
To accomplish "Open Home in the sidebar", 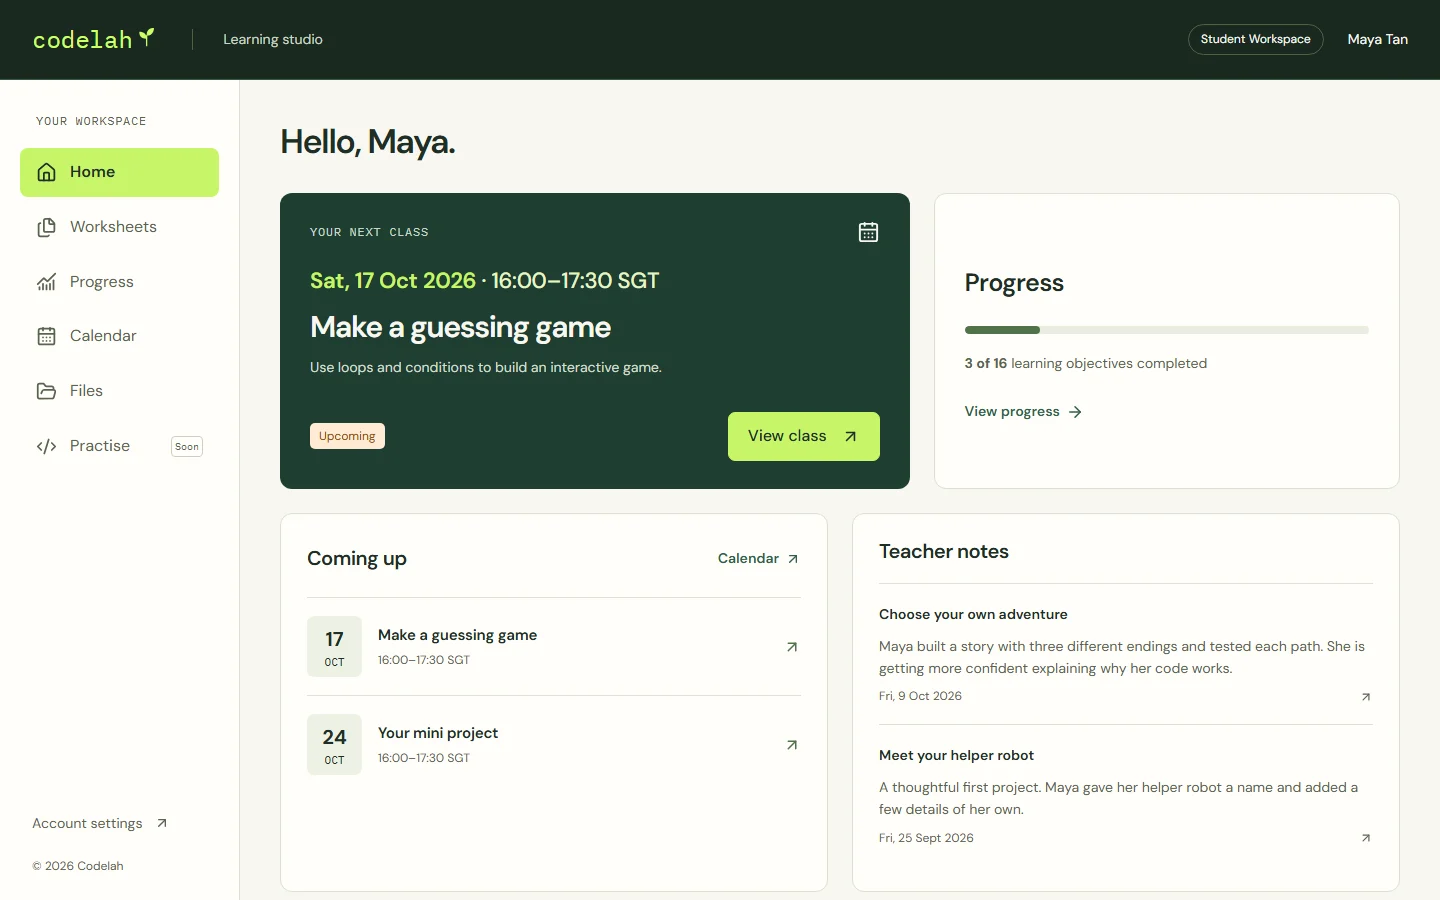I will tap(119, 172).
